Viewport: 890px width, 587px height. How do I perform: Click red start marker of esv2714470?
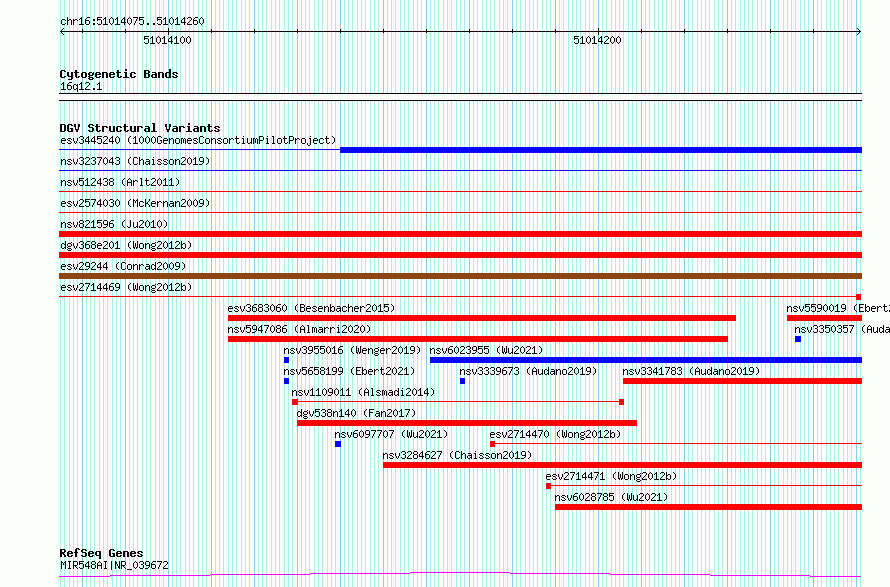[x=492, y=444]
